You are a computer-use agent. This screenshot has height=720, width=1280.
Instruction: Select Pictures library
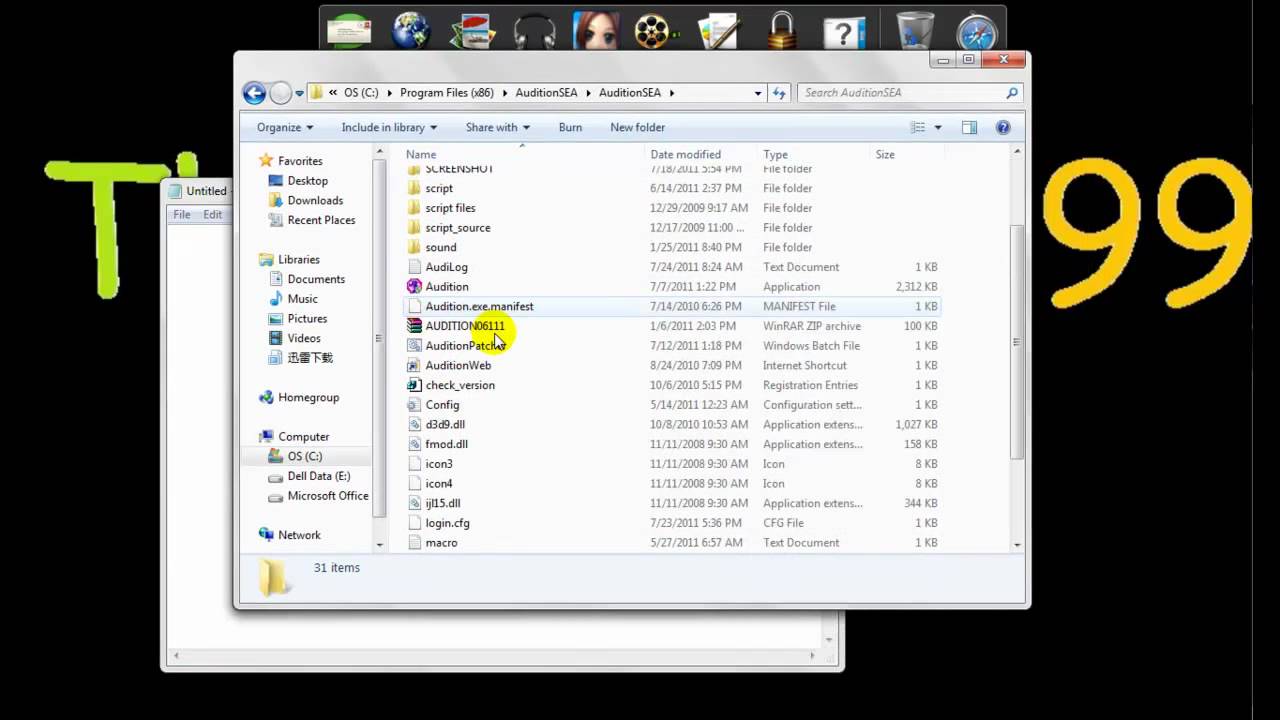[307, 319]
